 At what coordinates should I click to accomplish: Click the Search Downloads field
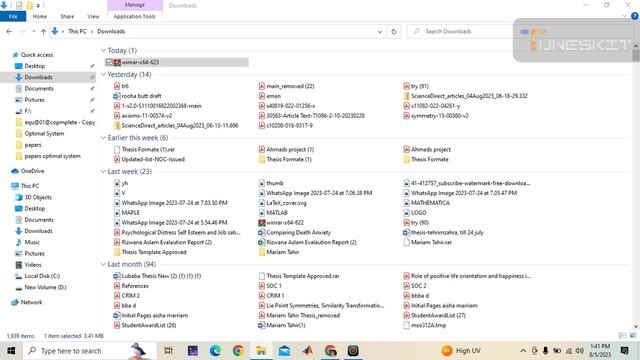coord(459,31)
